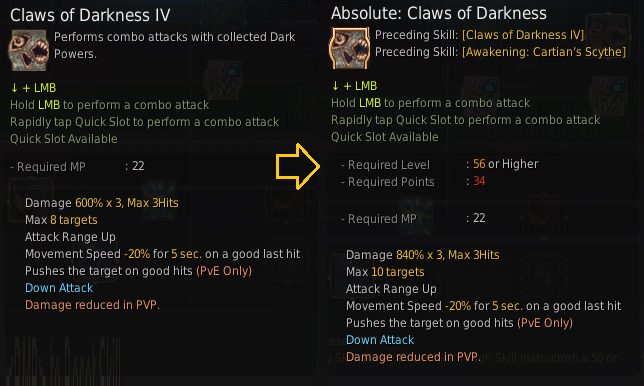The image size is (644, 386).
Task: Click the Max 8 targets line
Action: [61, 220]
